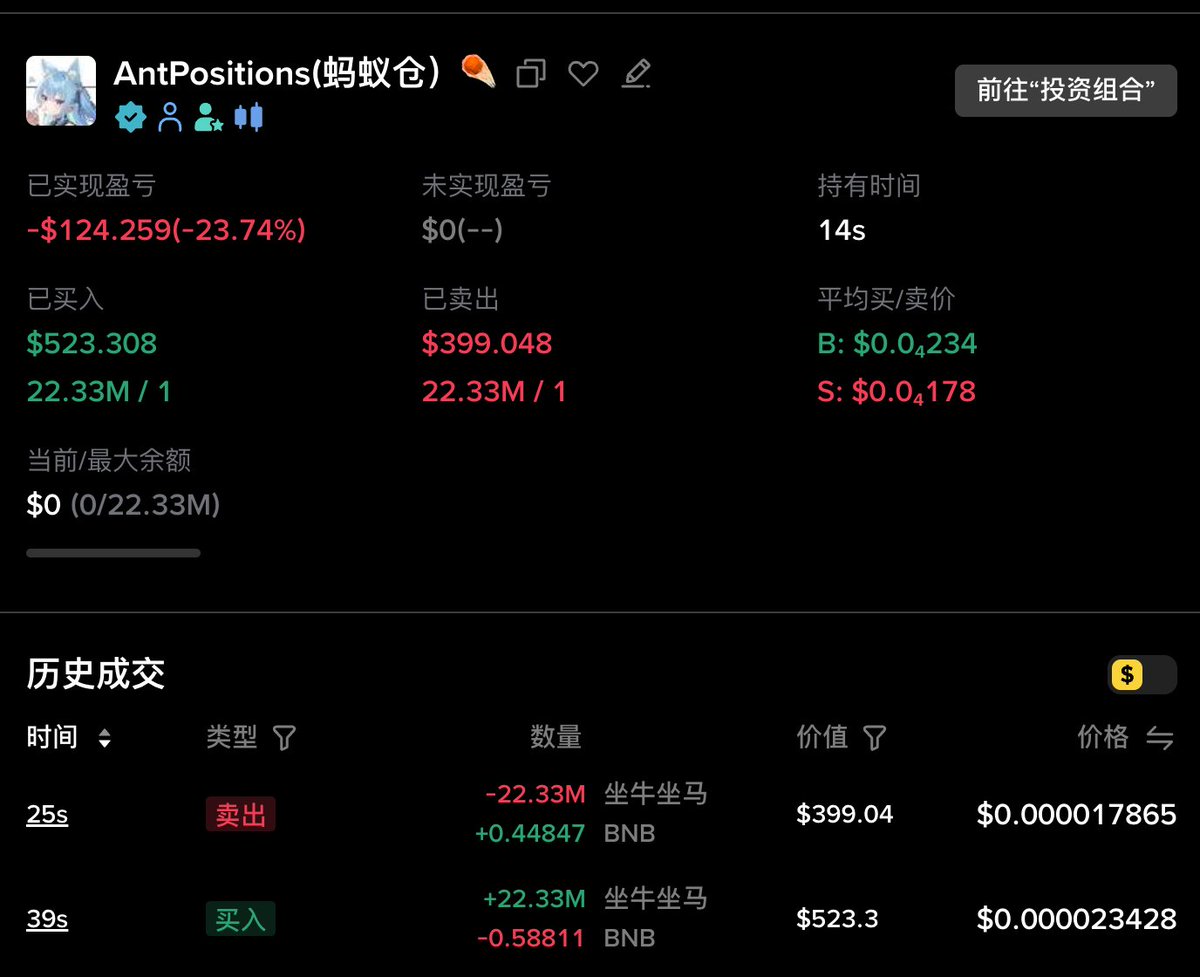Image resolution: width=1200 pixels, height=977 pixels.
Task: Favorite wallet with the heart icon
Action: click(x=583, y=74)
